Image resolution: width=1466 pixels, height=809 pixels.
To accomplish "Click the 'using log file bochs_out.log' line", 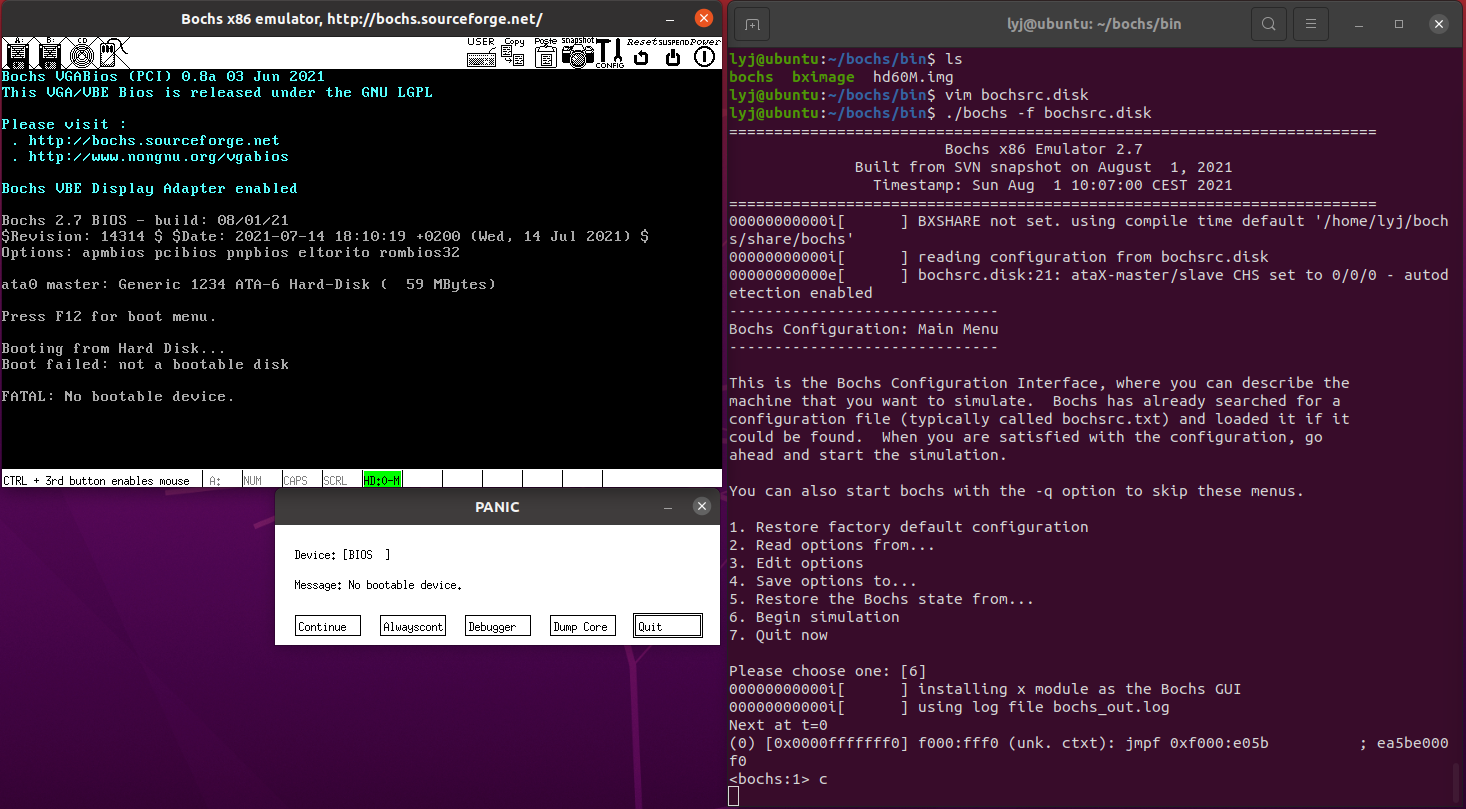I will (x=949, y=707).
